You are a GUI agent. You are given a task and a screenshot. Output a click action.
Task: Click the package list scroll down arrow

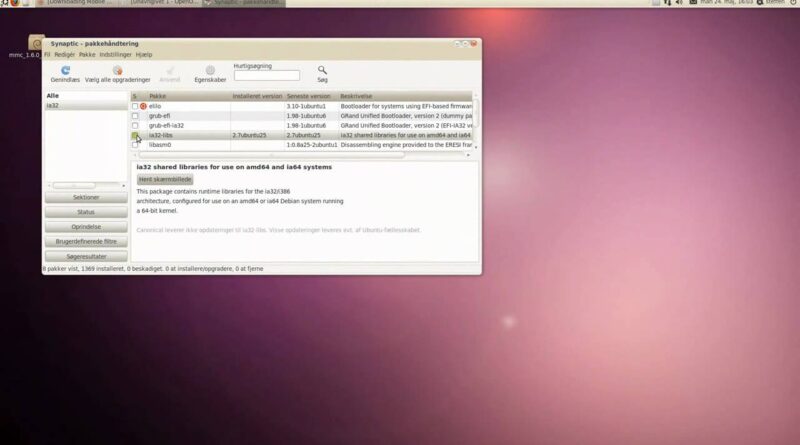[x=476, y=147]
